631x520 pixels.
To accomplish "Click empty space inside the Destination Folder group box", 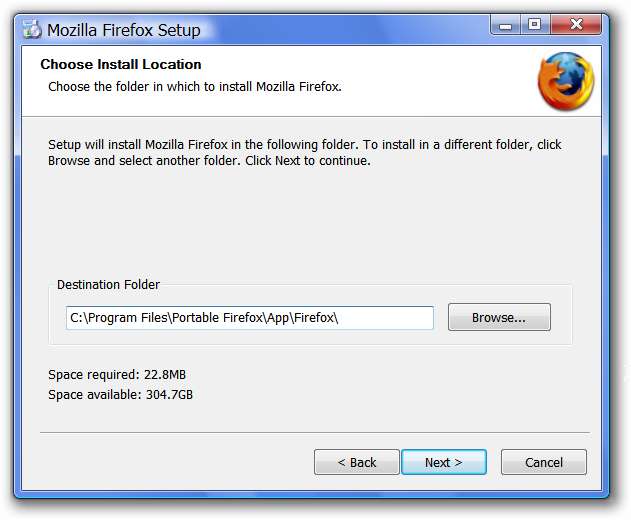I will click(300, 337).
